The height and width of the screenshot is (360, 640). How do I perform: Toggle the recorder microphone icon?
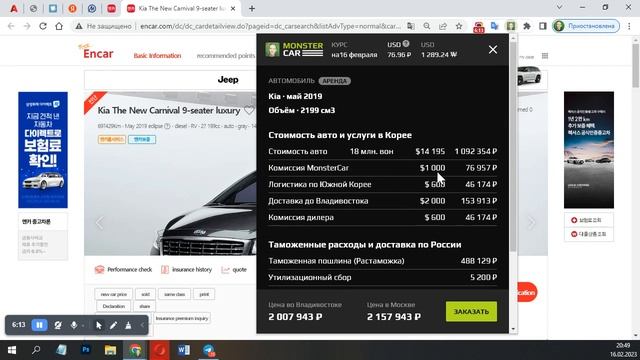coord(74,325)
